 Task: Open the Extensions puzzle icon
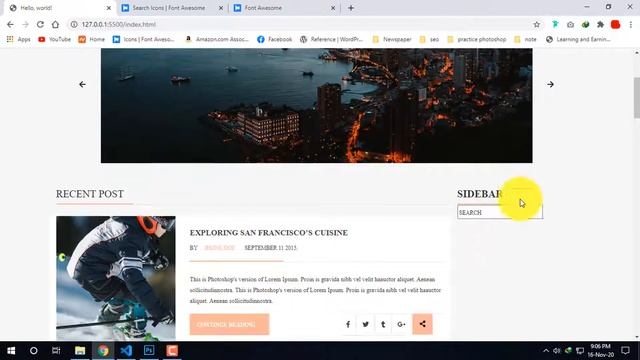[x=600, y=24]
